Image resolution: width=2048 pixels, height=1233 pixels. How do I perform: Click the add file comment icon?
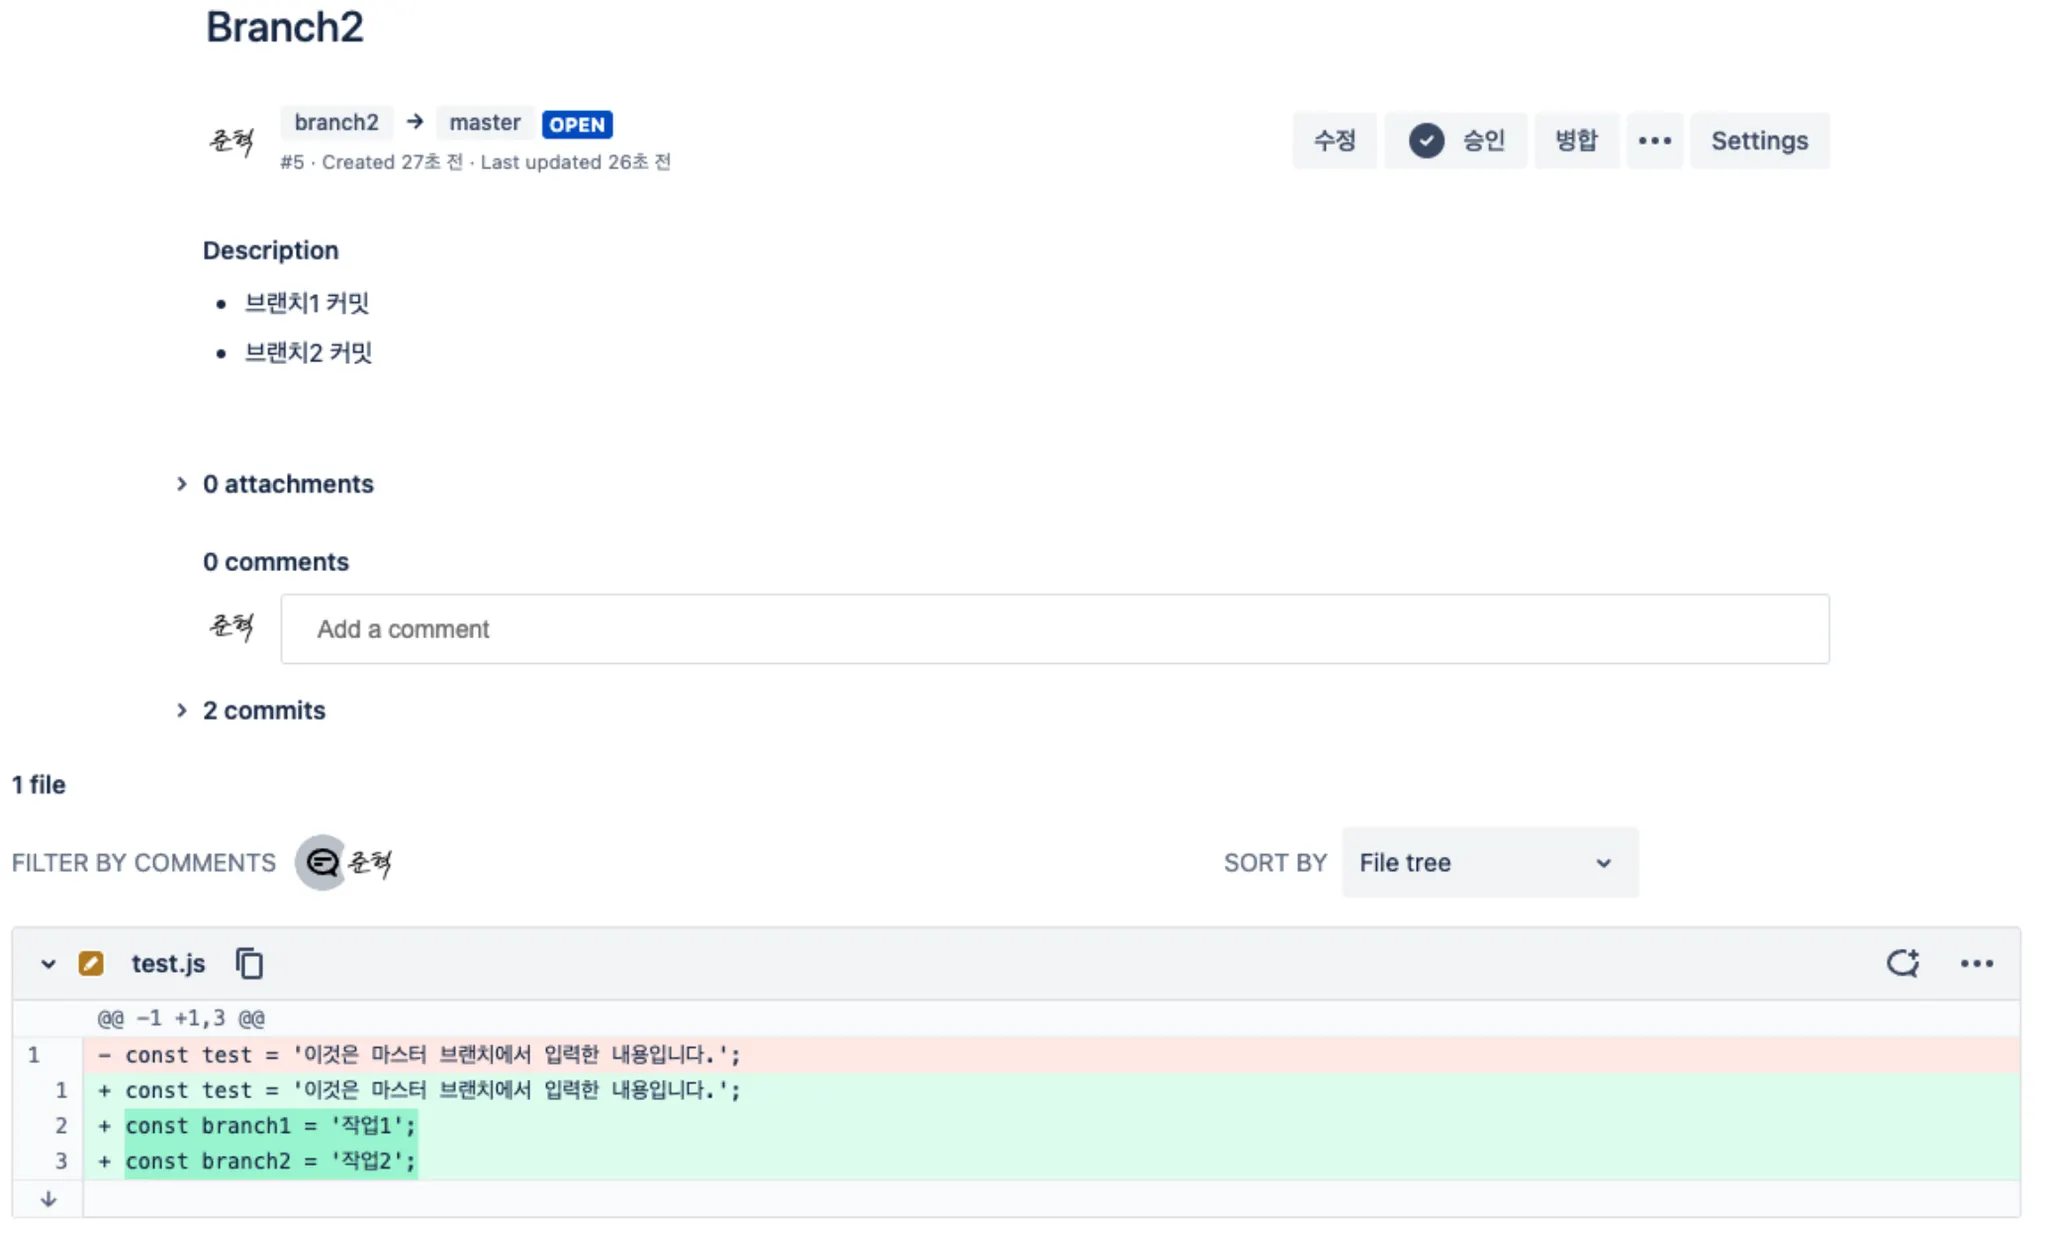pos(1902,963)
